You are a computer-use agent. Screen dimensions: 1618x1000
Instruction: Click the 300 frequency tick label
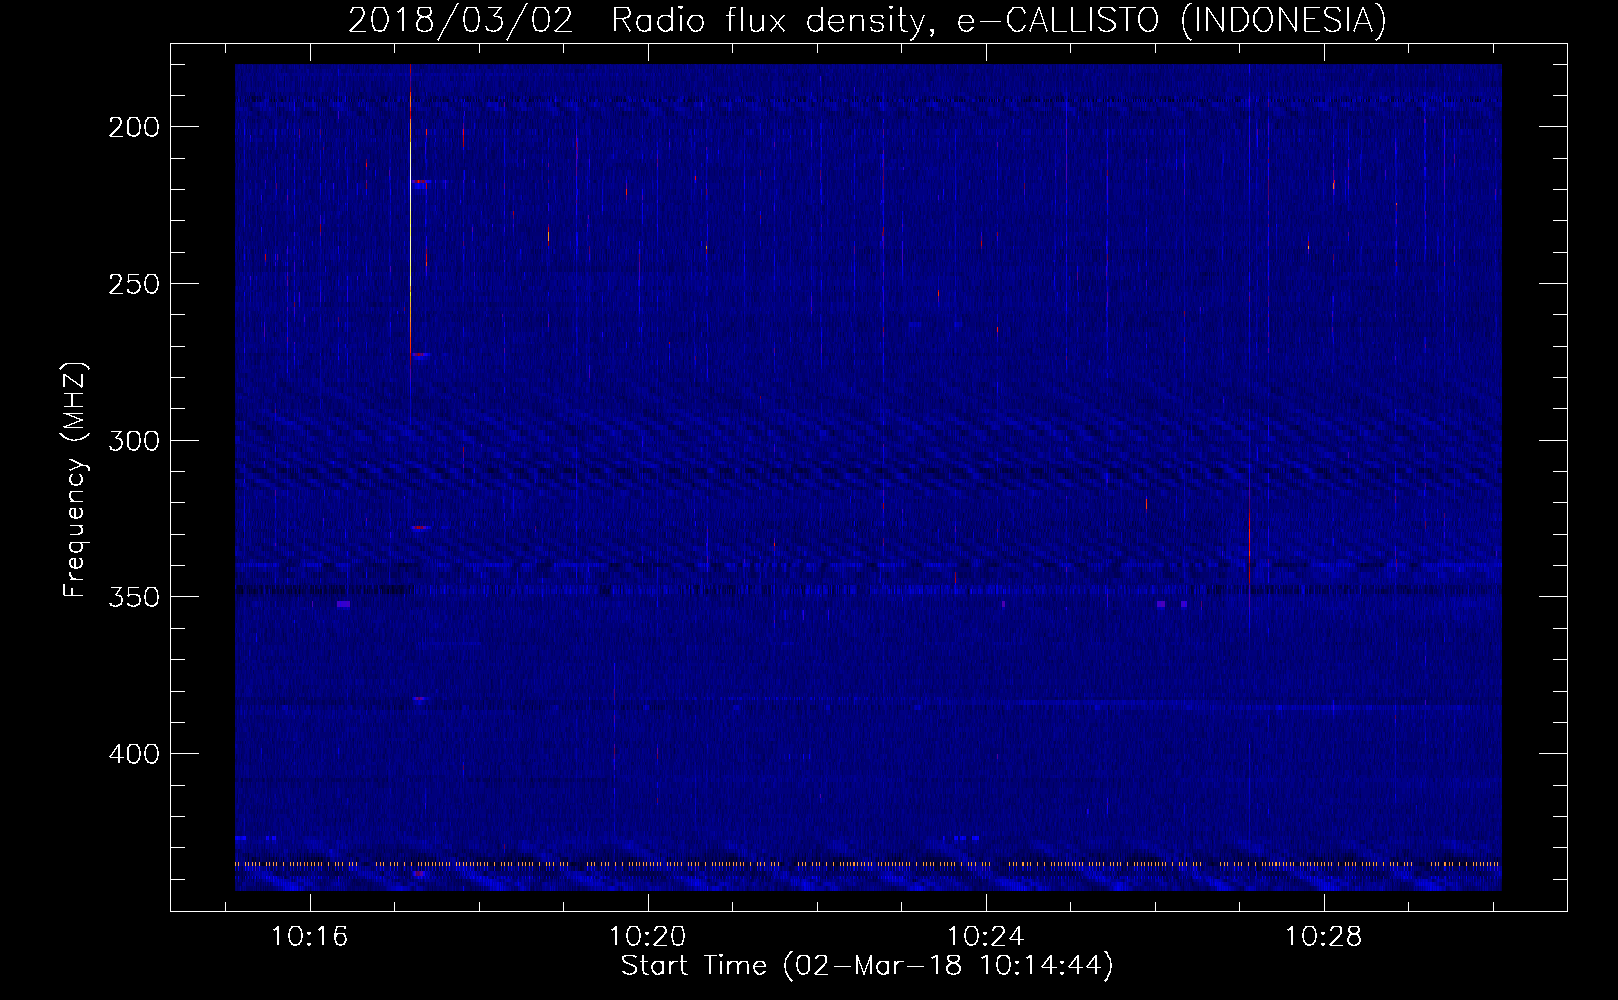coord(133,441)
